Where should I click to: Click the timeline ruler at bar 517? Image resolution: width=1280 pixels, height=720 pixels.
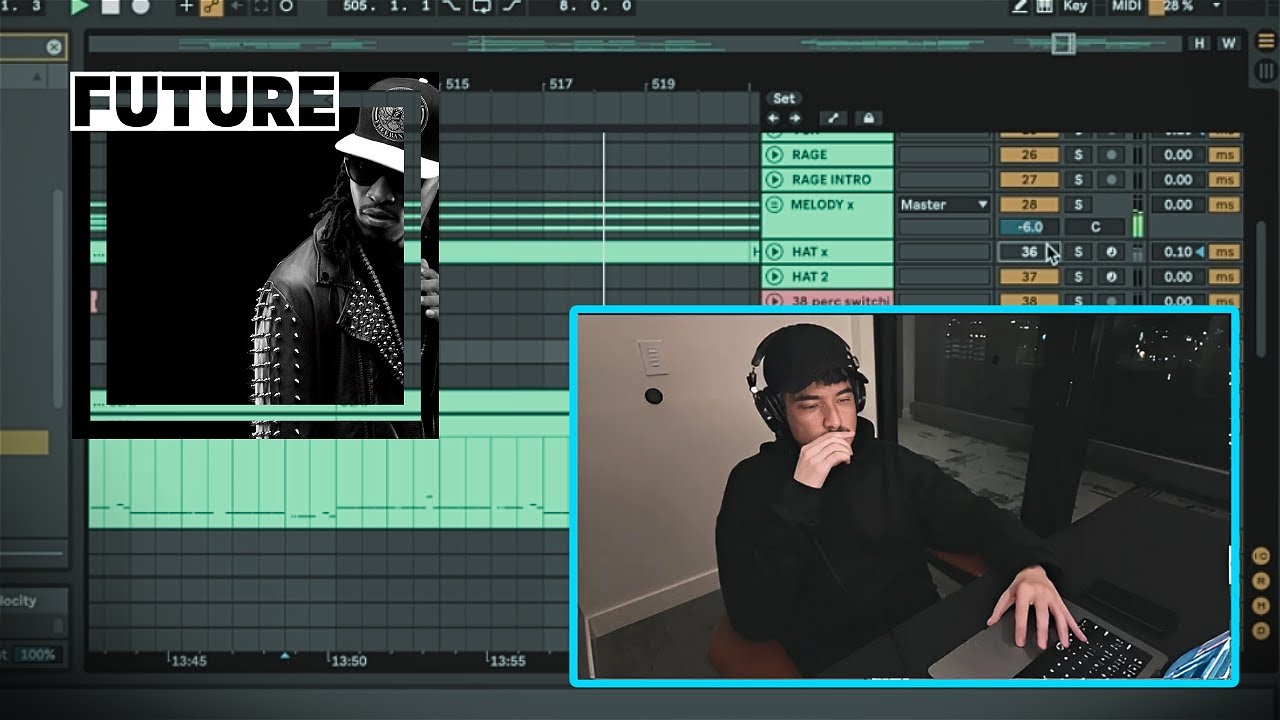pyautogui.click(x=560, y=84)
